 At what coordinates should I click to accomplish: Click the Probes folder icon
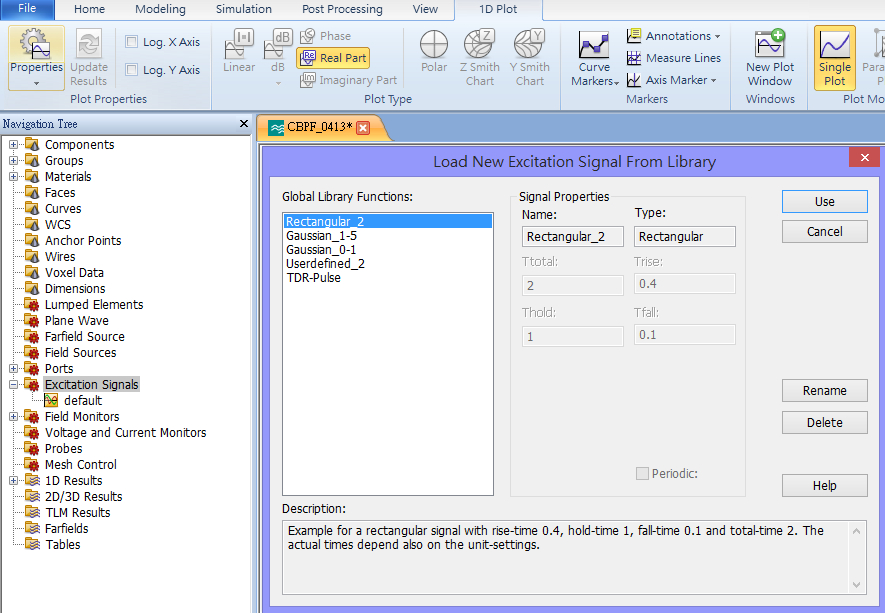click(x=32, y=449)
